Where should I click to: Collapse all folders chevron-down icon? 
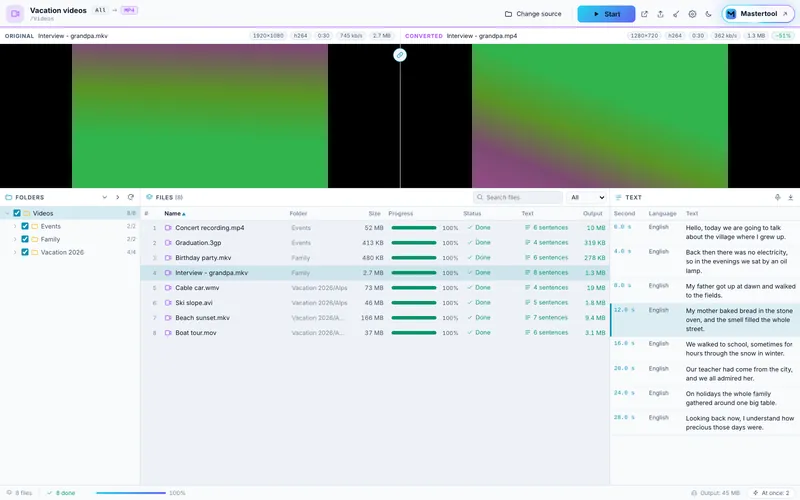click(x=105, y=197)
